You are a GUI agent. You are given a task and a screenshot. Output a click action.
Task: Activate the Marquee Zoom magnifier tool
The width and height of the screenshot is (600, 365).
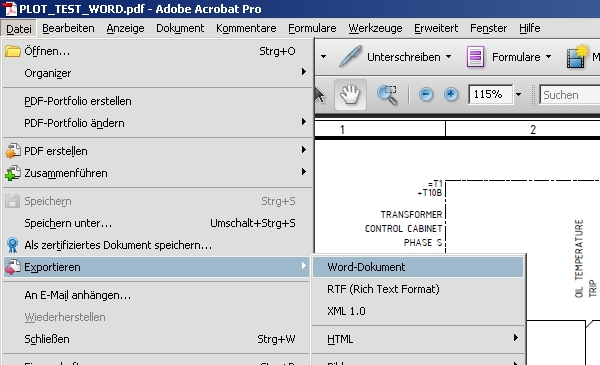point(387,95)
